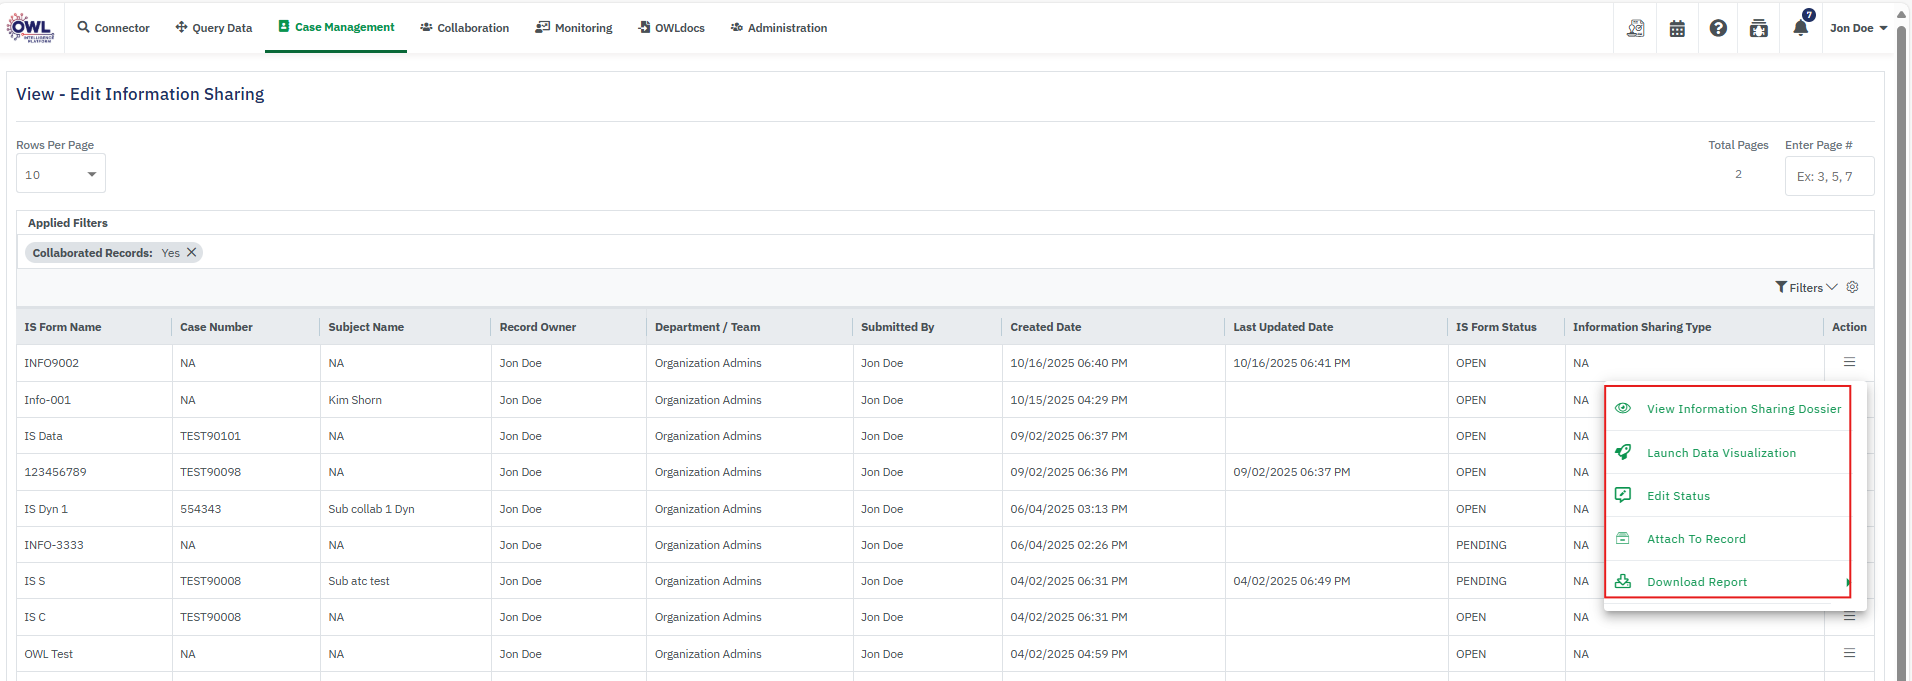Click Attach To Record menu item
1912x681 pixels.
pos(1696,539)
